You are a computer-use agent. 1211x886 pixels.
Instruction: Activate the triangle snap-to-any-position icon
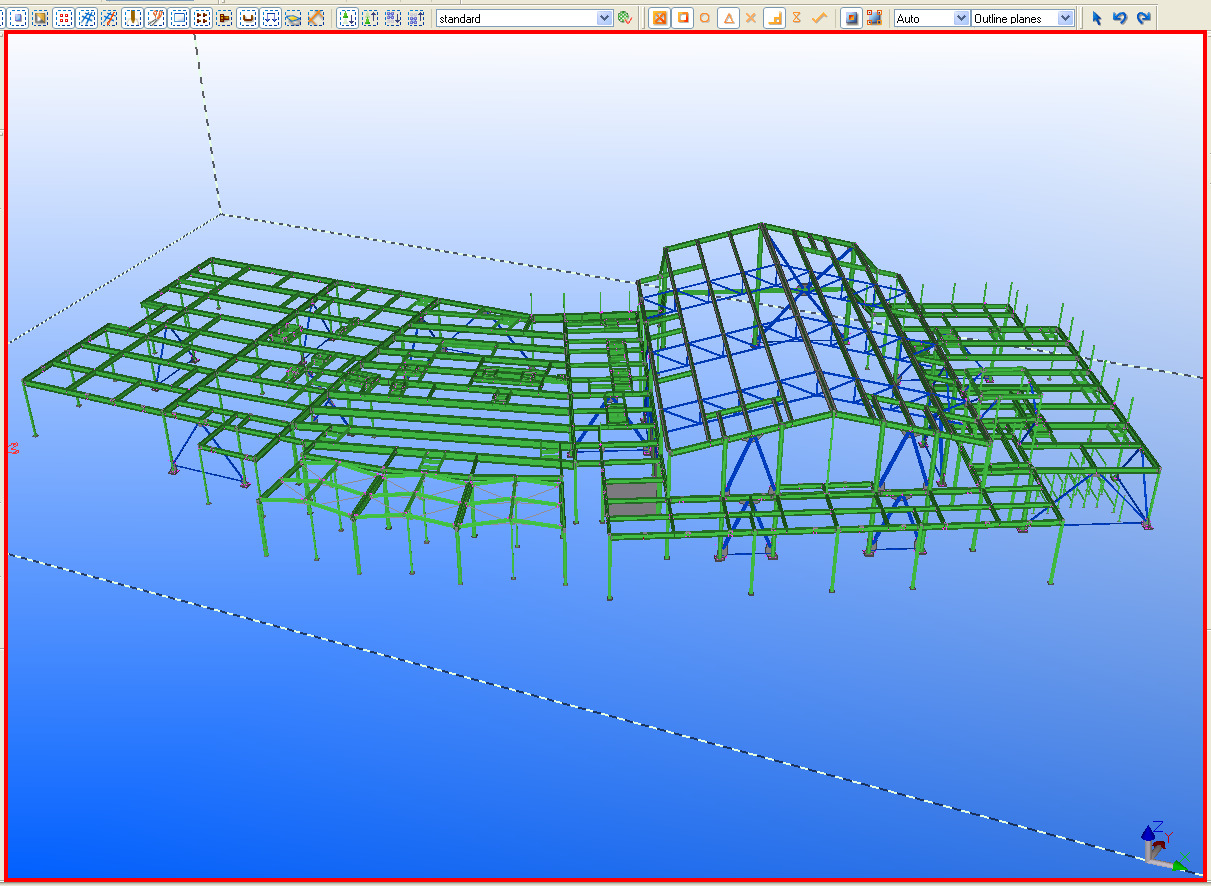coord(728,17)
